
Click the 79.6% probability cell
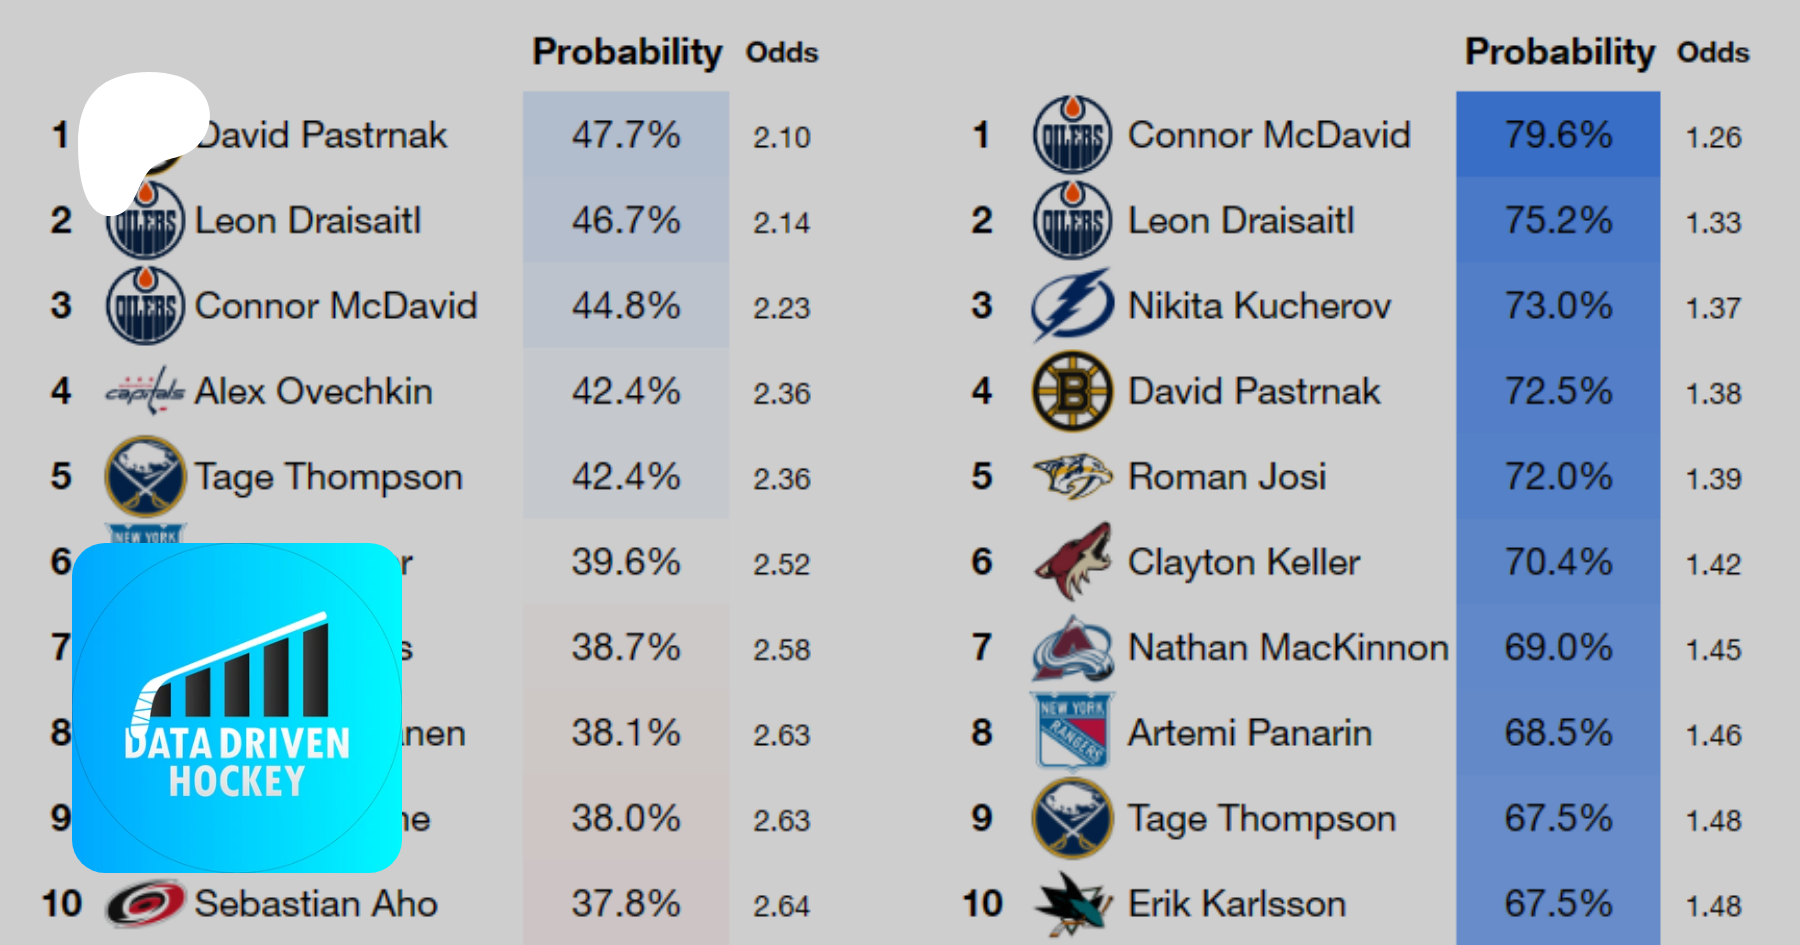click(x=1558, y=135)
